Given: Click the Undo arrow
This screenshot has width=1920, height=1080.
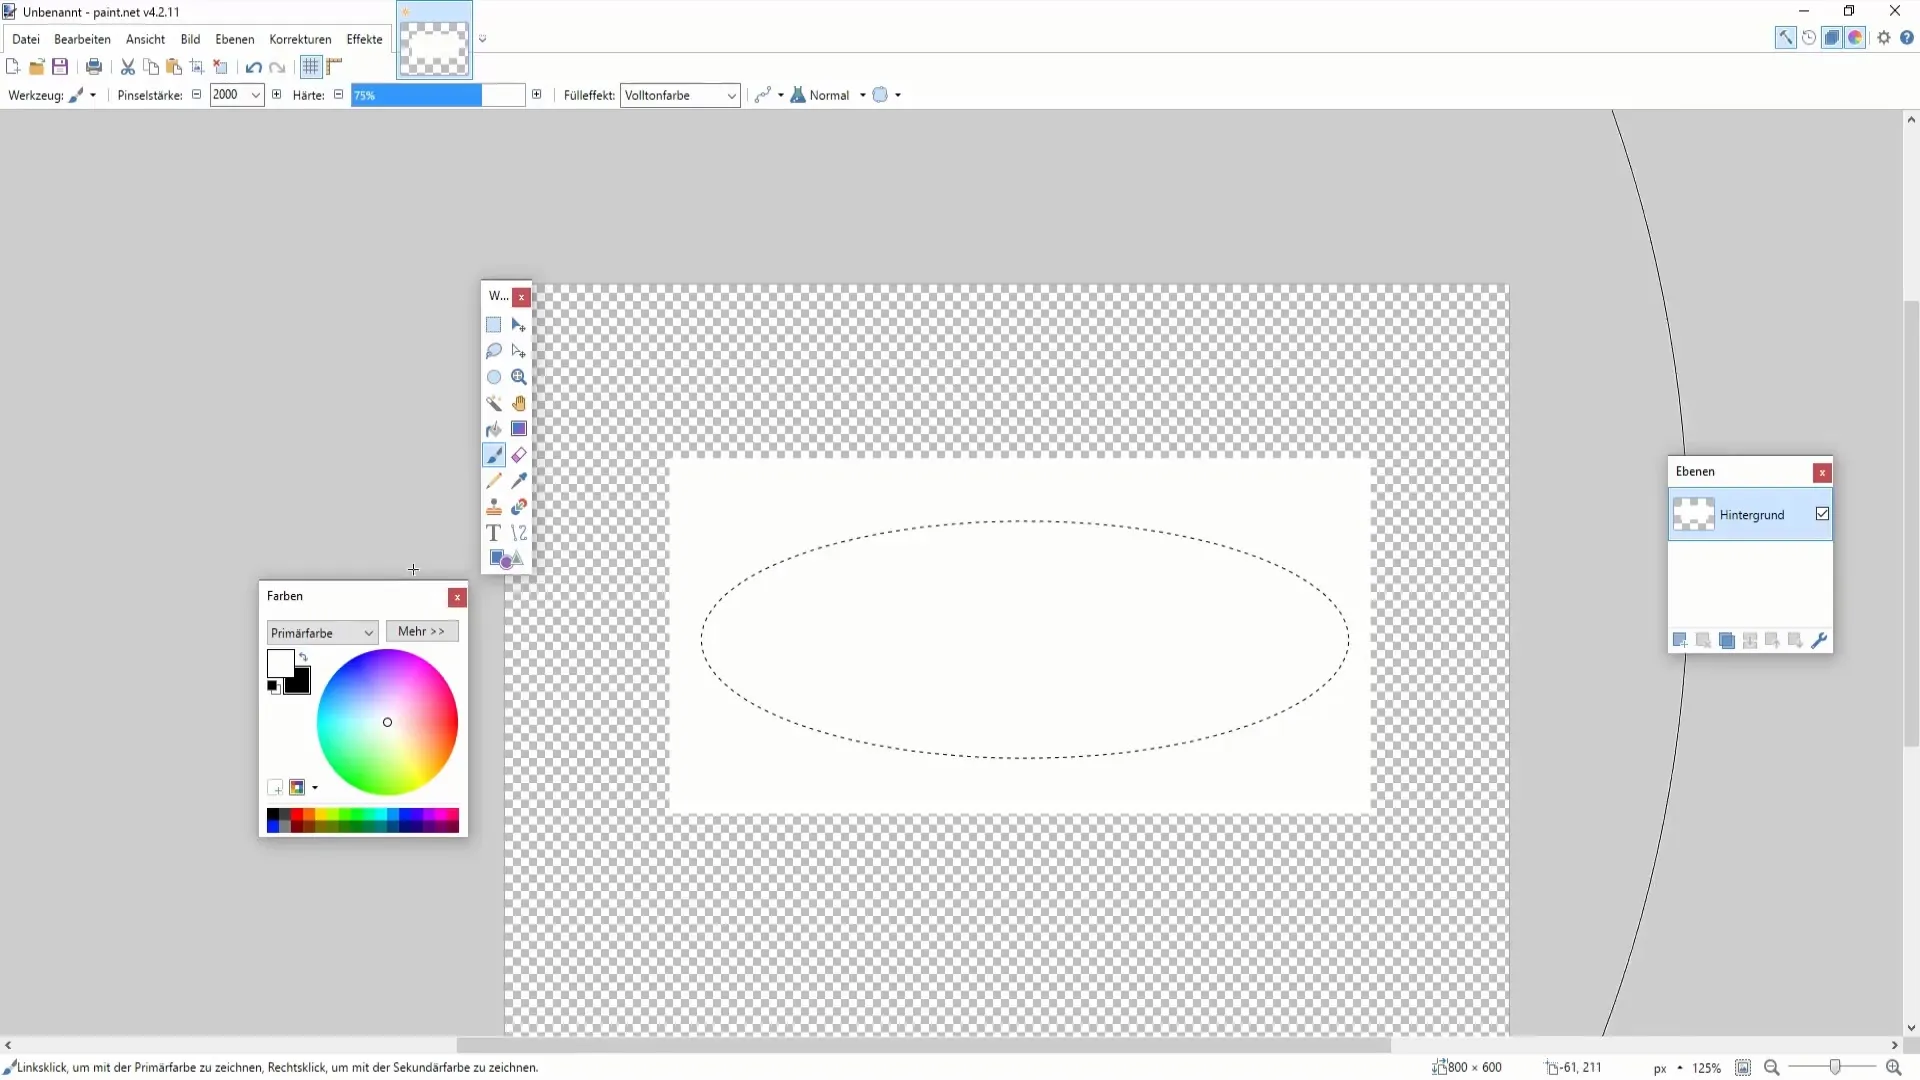Looking at the screenshot, I should point(254,67).
